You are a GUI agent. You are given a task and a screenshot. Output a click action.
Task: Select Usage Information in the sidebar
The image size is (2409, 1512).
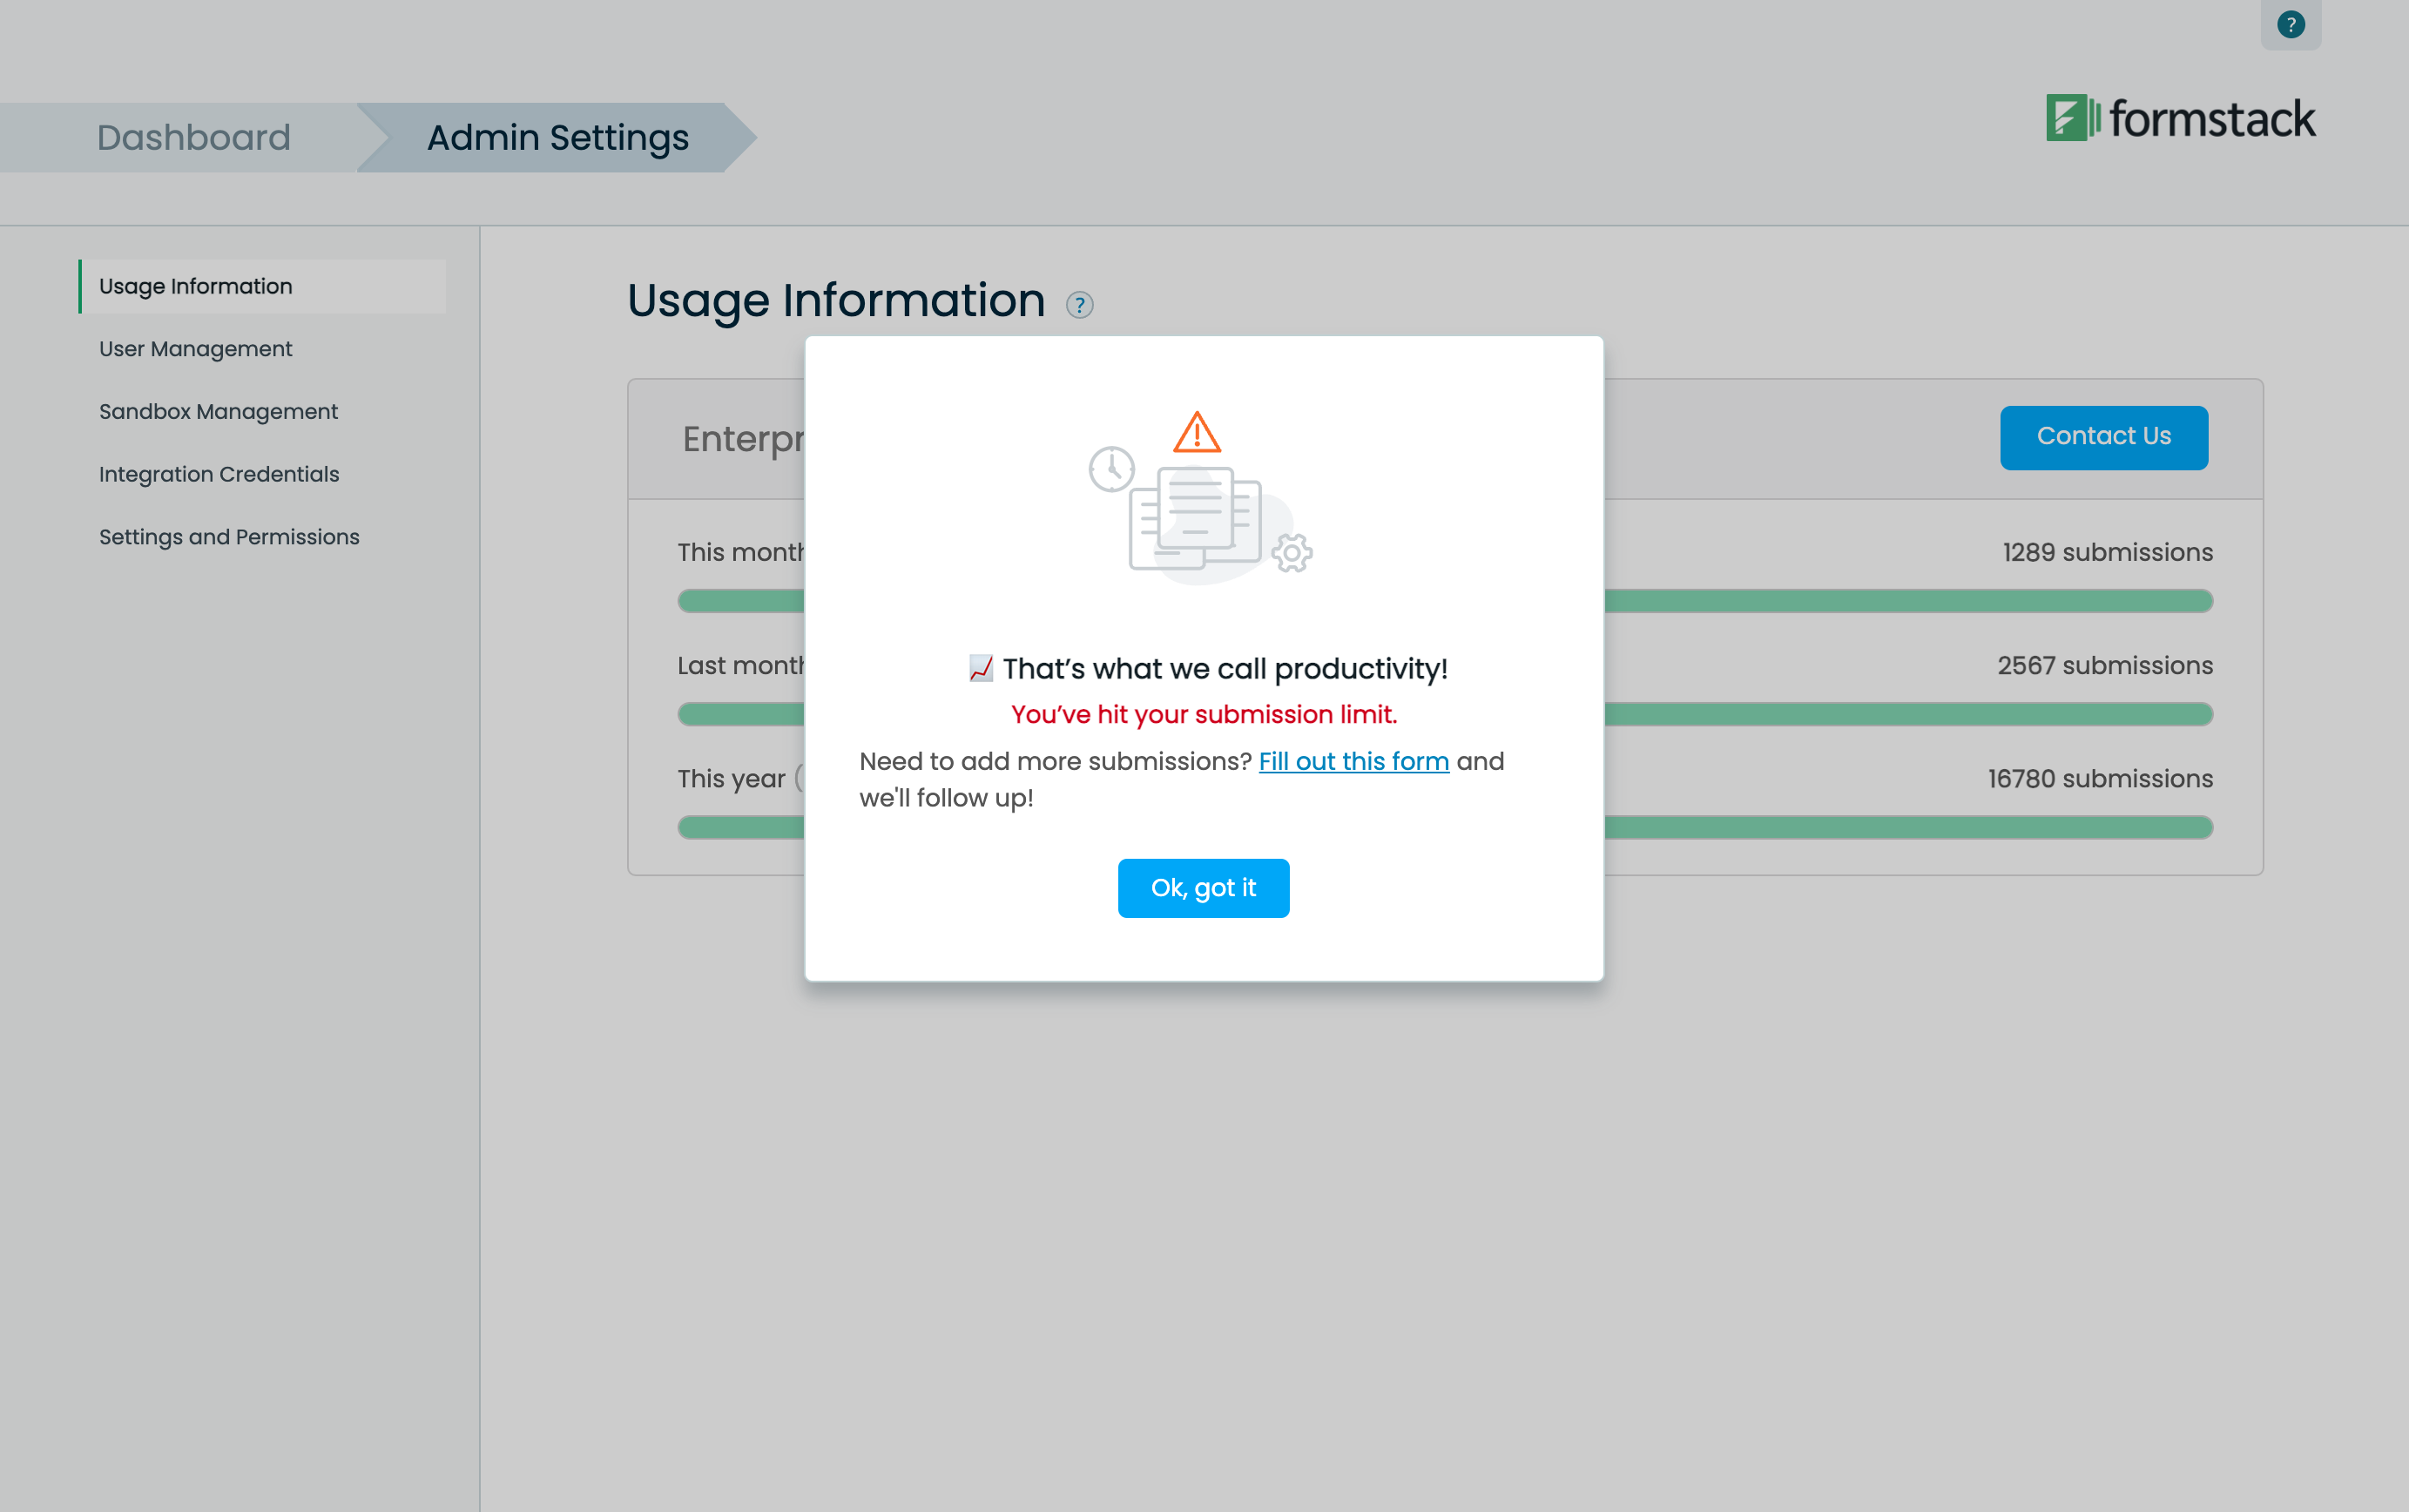click(x=195, y=286)
